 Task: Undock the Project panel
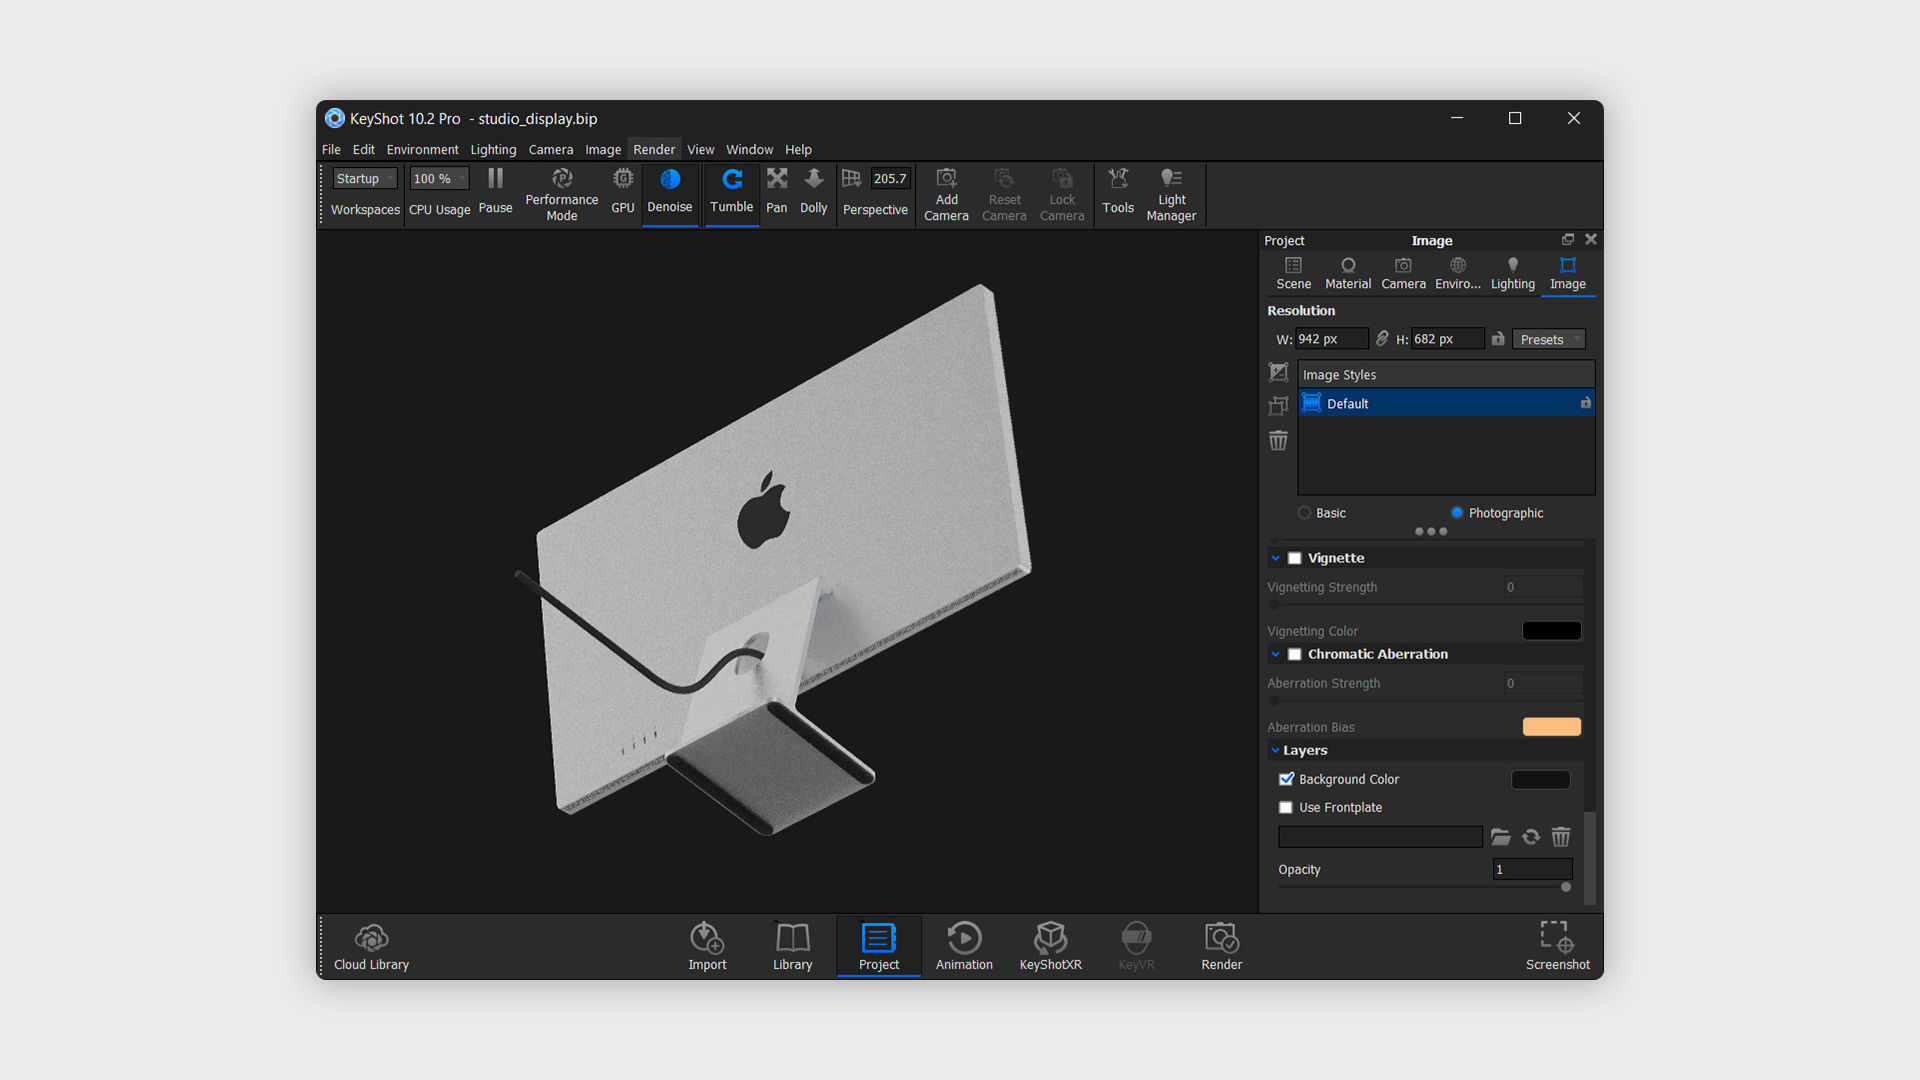[x=1568, y=239]
